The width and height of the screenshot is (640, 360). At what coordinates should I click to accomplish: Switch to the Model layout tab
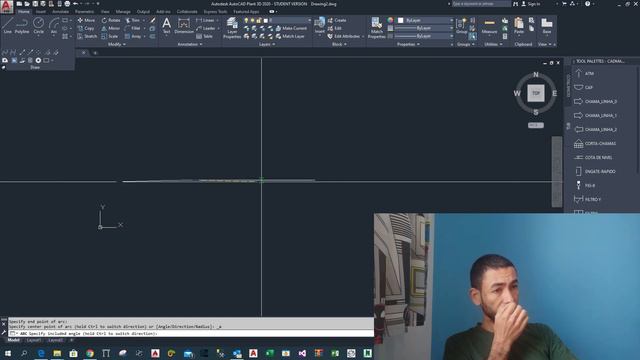pyautogui.click(x=13, y=340)
